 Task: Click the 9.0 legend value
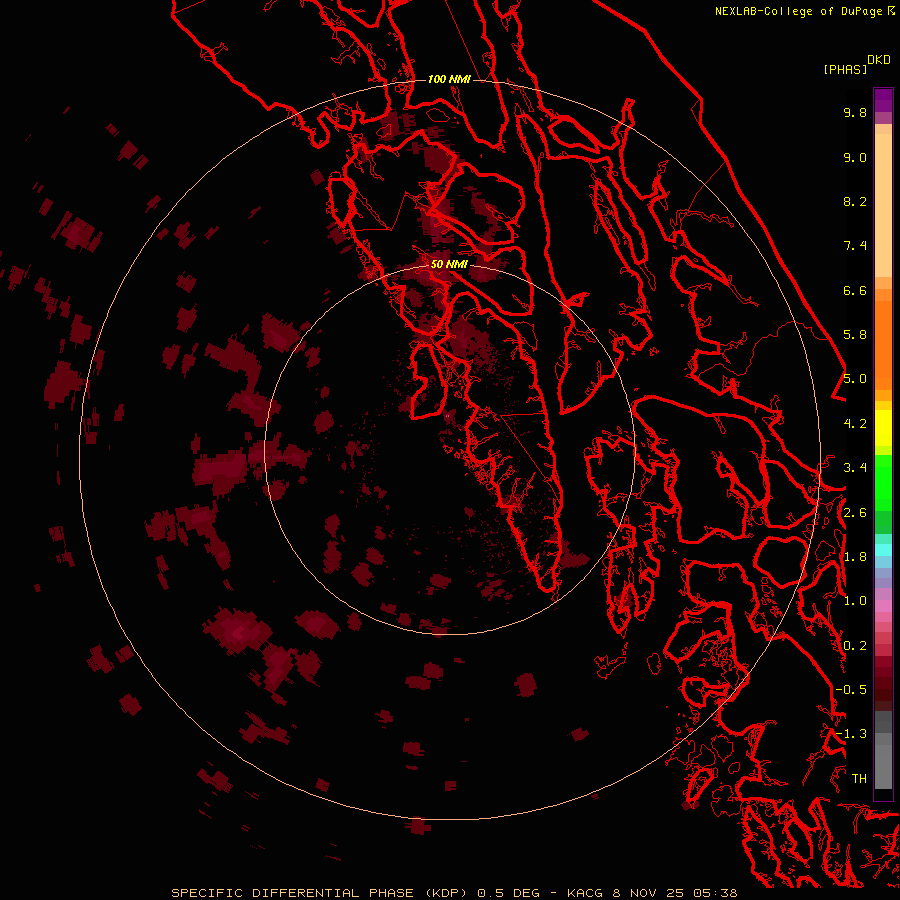click(855, 158)
